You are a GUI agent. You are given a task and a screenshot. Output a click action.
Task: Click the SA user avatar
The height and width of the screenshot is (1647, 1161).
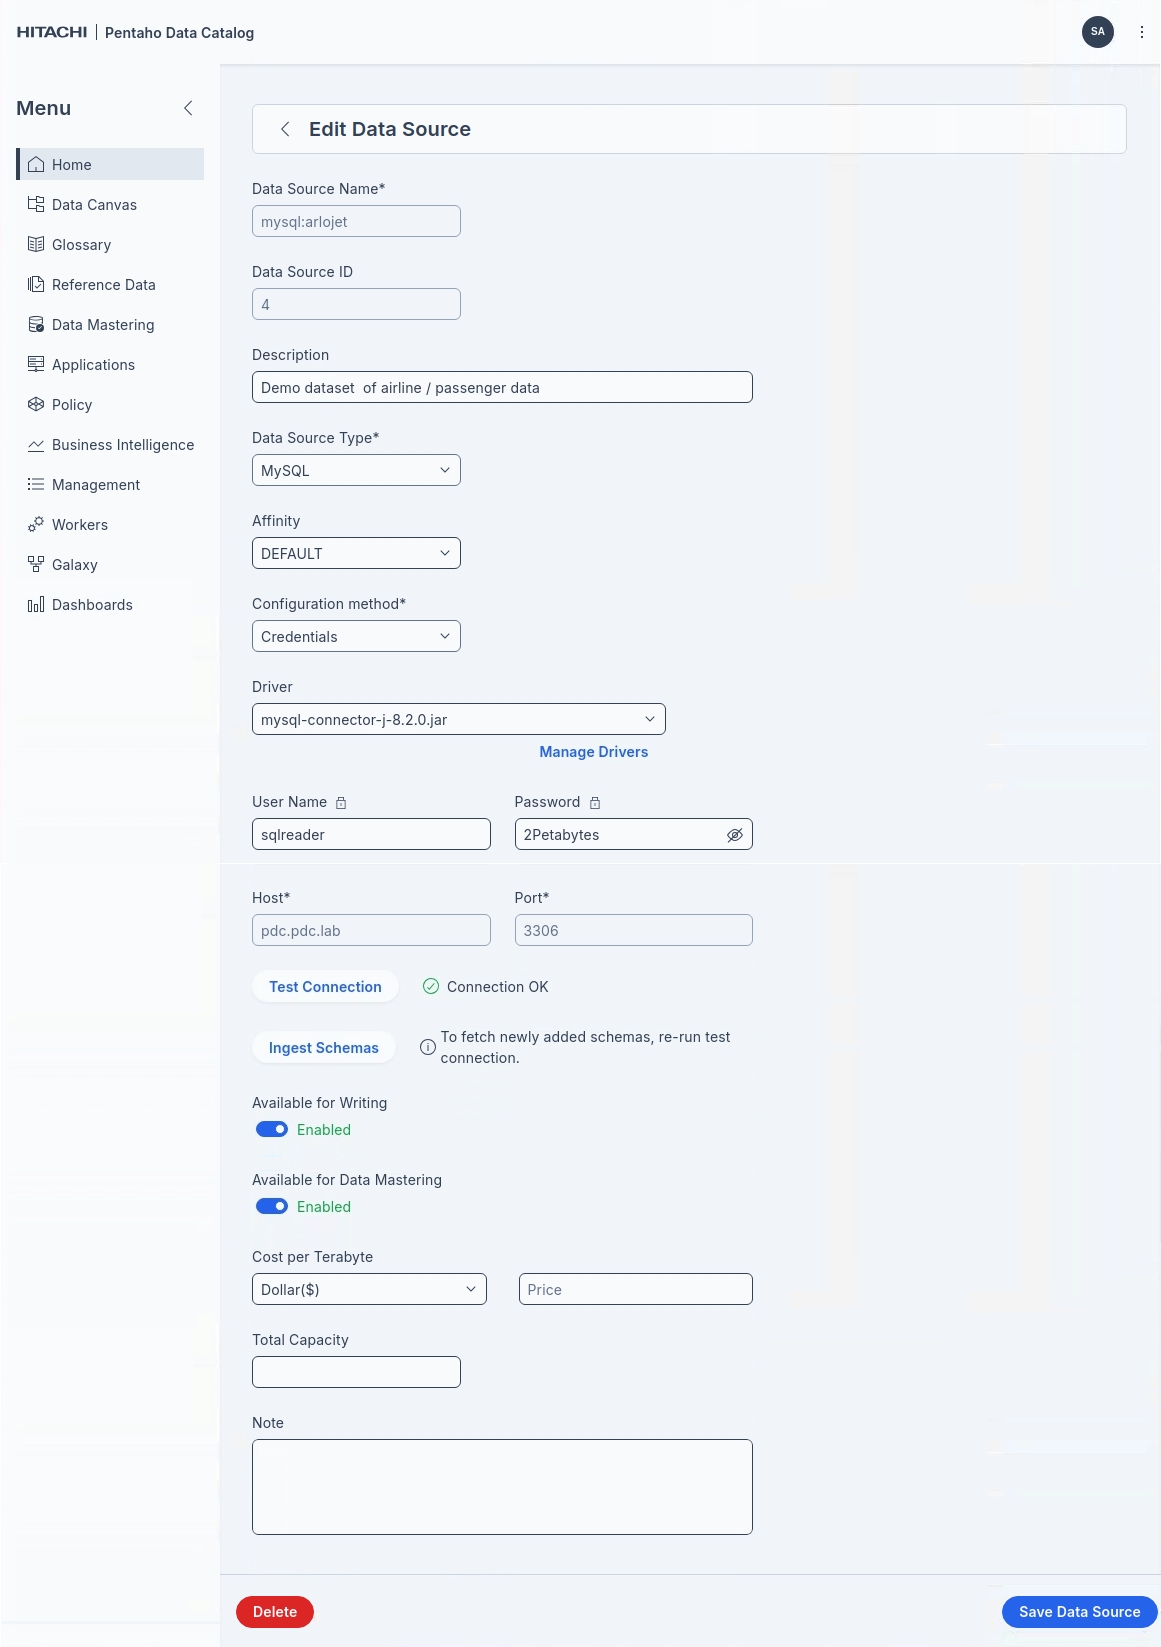pos(1097,32)
